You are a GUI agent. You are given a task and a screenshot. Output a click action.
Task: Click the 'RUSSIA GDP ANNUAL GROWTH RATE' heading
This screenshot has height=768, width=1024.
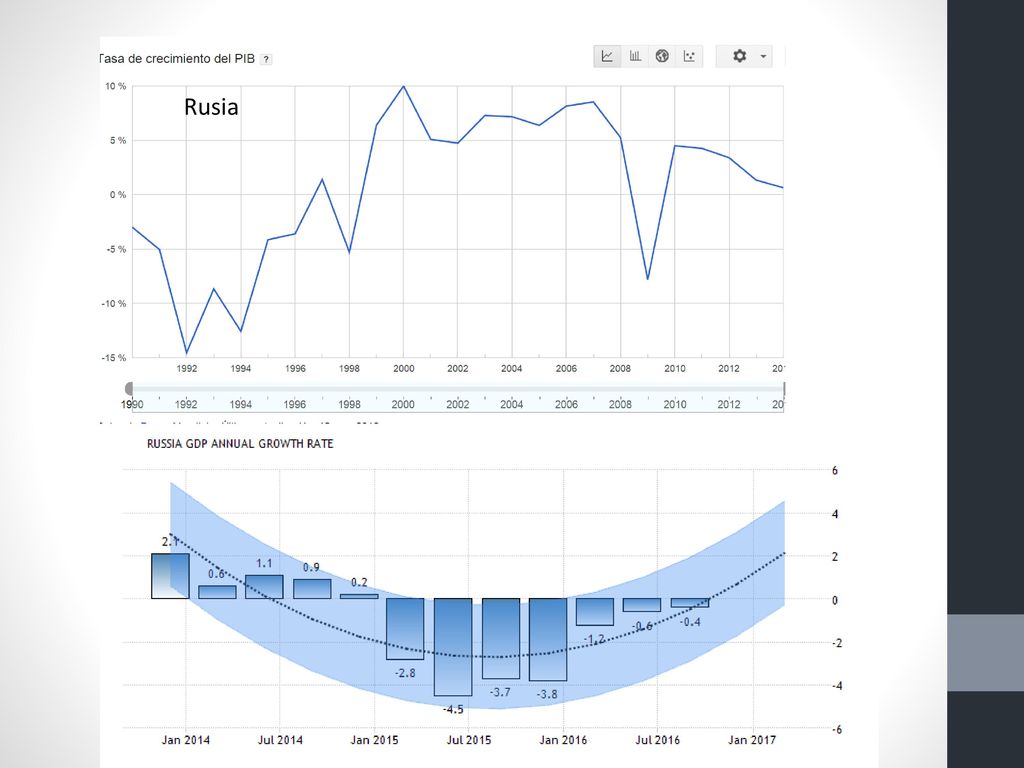[240, 444]
